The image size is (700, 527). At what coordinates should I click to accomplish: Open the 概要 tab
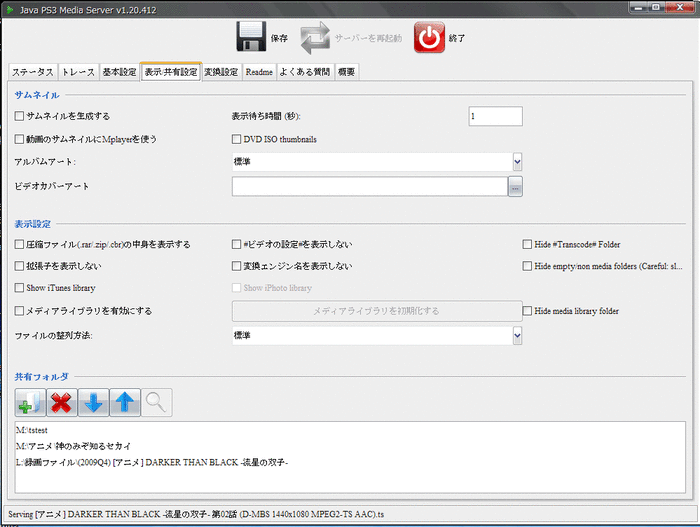coord(346,72)
